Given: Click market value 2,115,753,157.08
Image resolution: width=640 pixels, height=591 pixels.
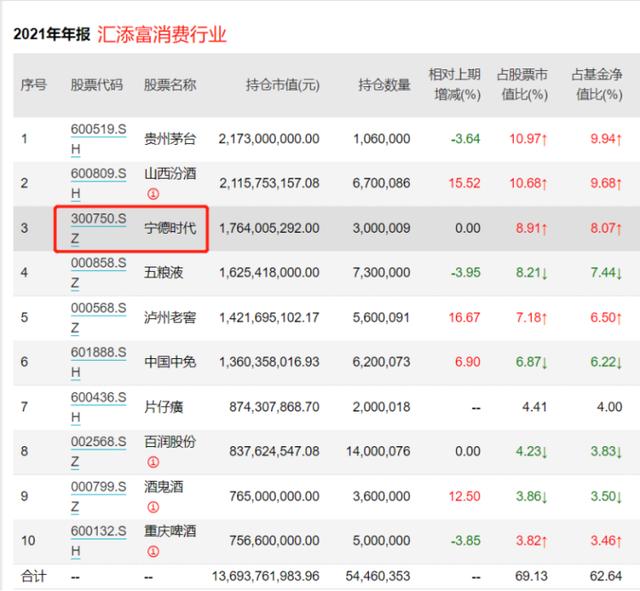Looking at the screenshot, I should pyautogui.click(x=269, y=183).
